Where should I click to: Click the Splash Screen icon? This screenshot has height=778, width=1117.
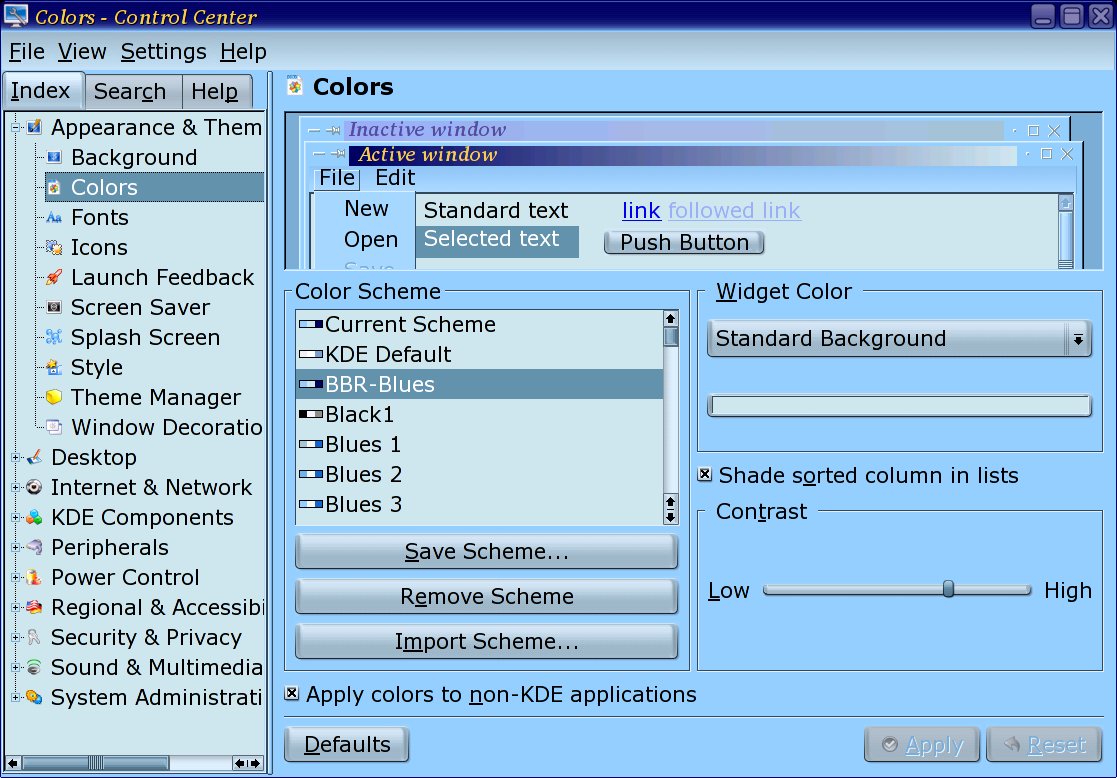[x=54, y=337]
